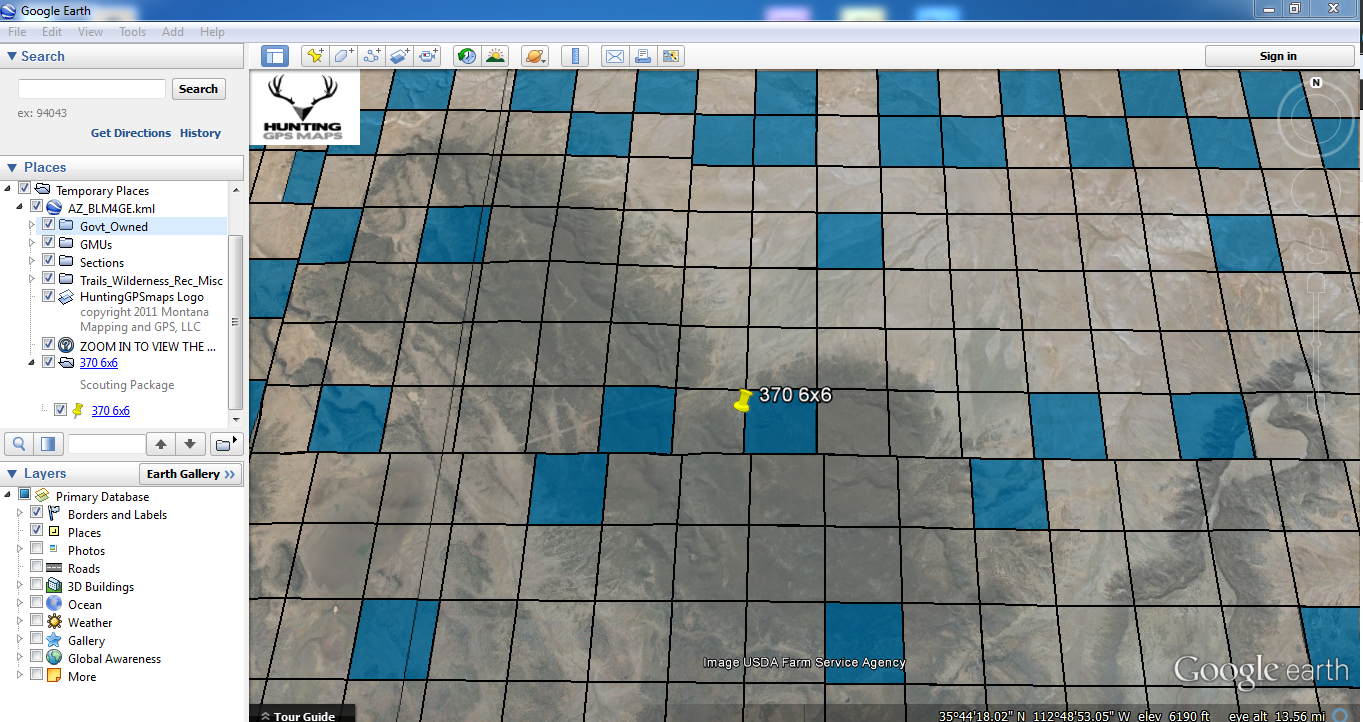
Task: Click the Places filter text field
Action: 106,443
